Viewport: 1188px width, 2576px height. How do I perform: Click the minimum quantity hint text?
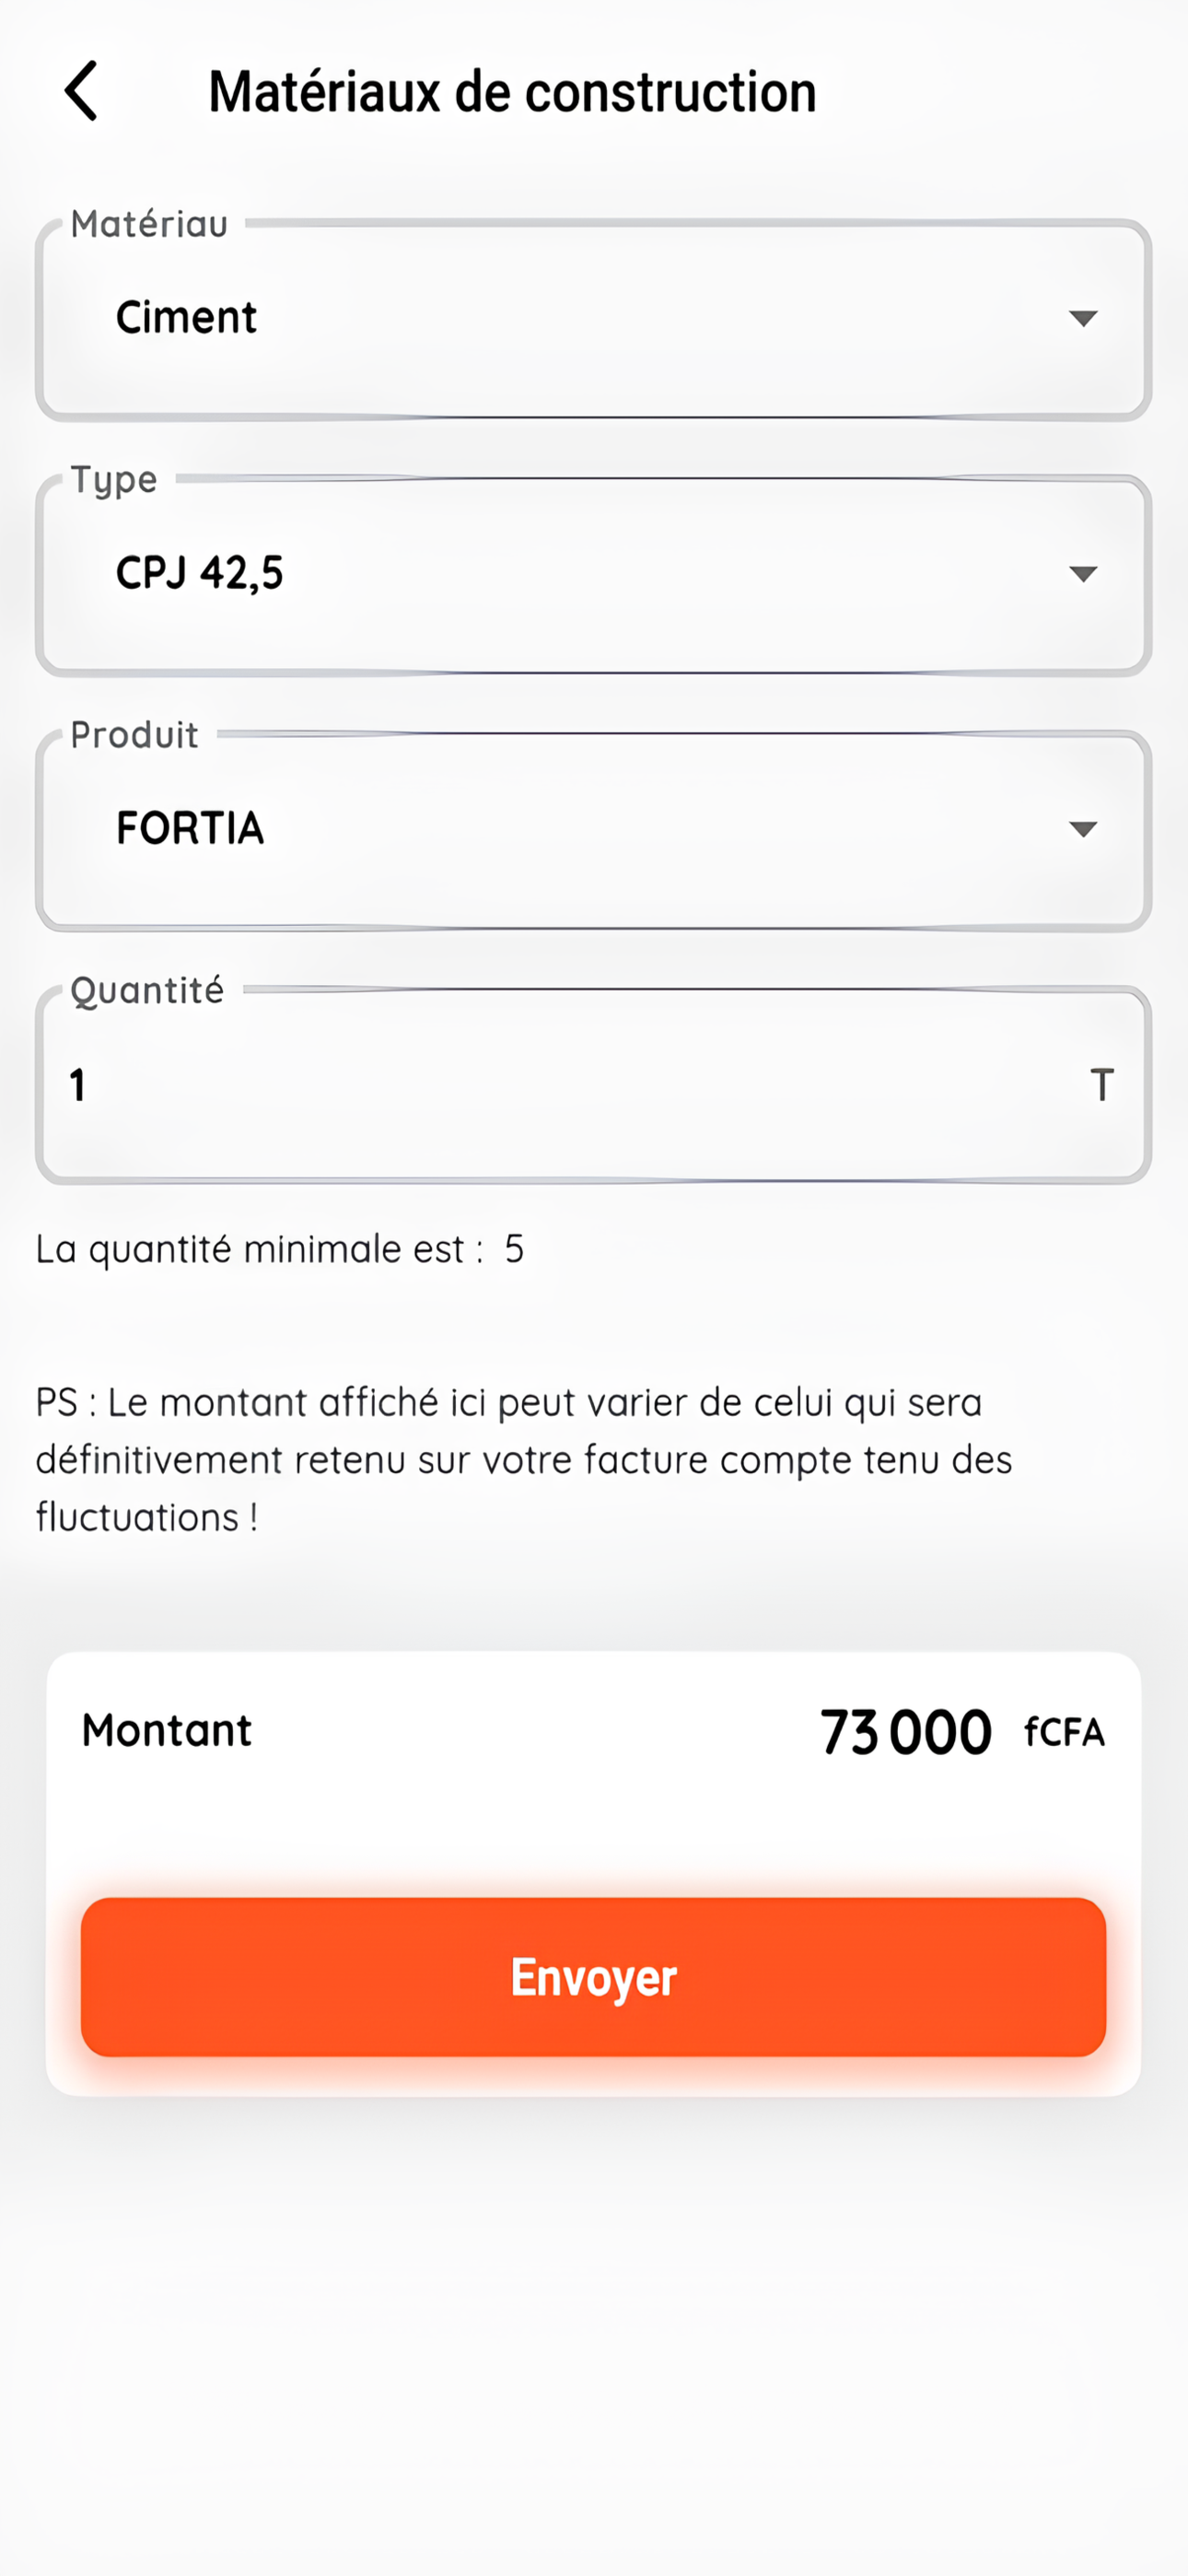coord(280,1249)
